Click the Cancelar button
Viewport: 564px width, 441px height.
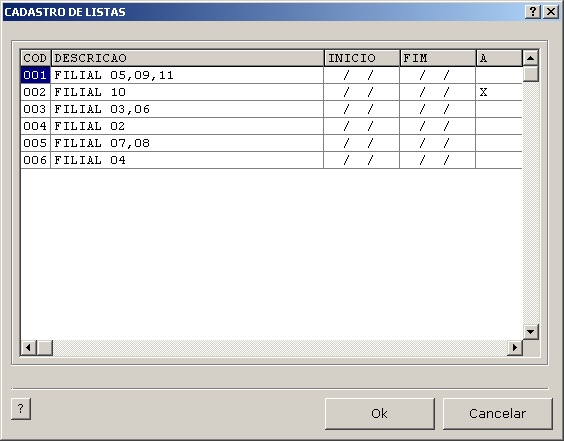[x=497, y=414]
